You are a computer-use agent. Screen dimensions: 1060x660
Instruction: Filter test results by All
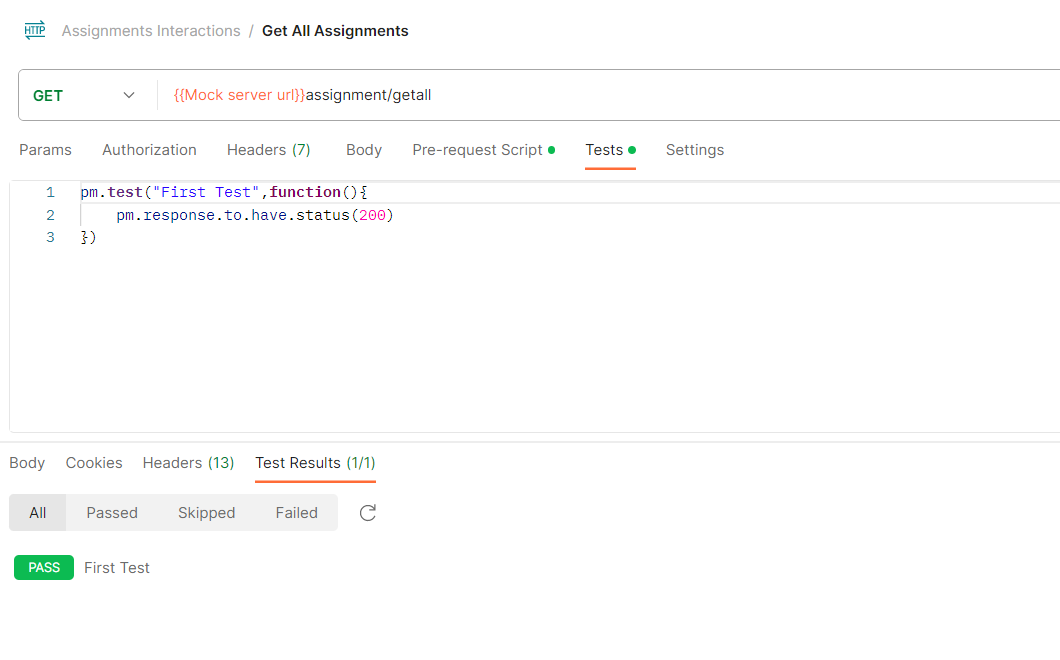coord(38,513)
